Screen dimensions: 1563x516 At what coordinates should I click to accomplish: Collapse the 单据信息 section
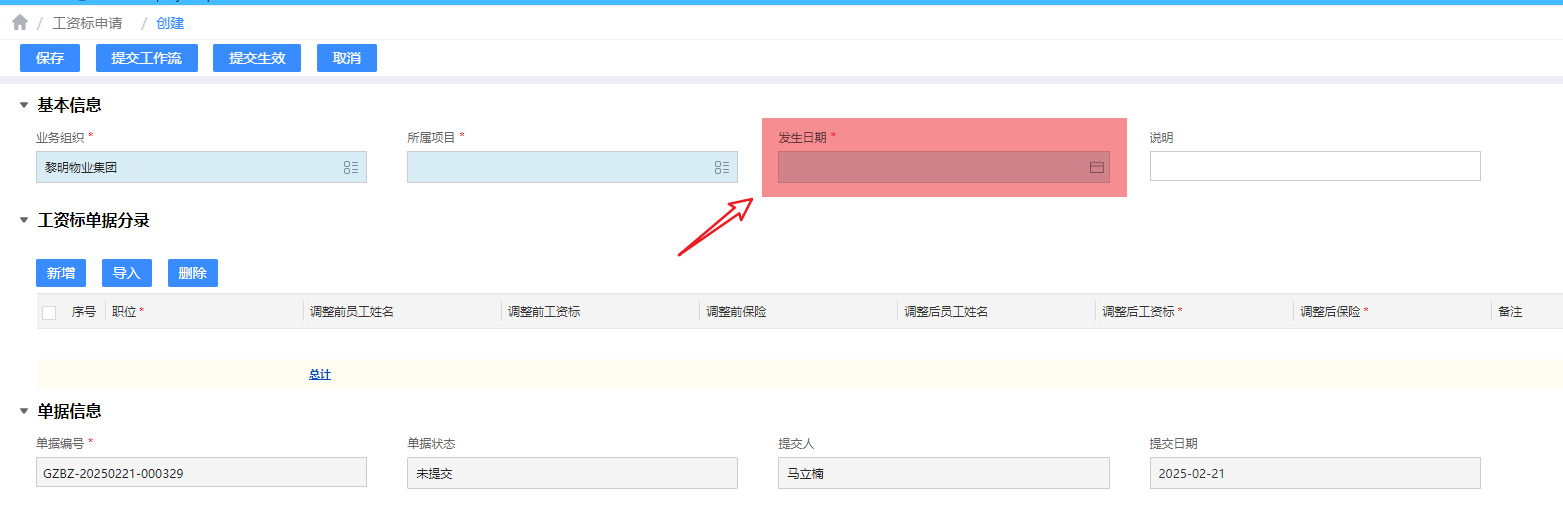pyautogui.click(x=24, y=411)
